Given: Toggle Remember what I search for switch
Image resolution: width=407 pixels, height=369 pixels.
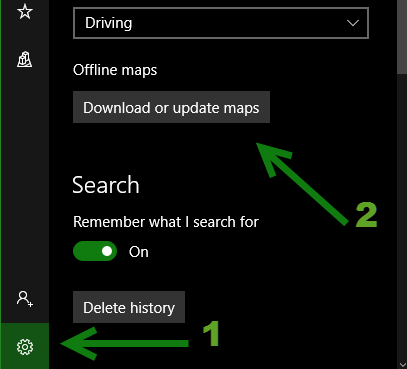Looking at the screenshot, I should [x=95, y=251].
